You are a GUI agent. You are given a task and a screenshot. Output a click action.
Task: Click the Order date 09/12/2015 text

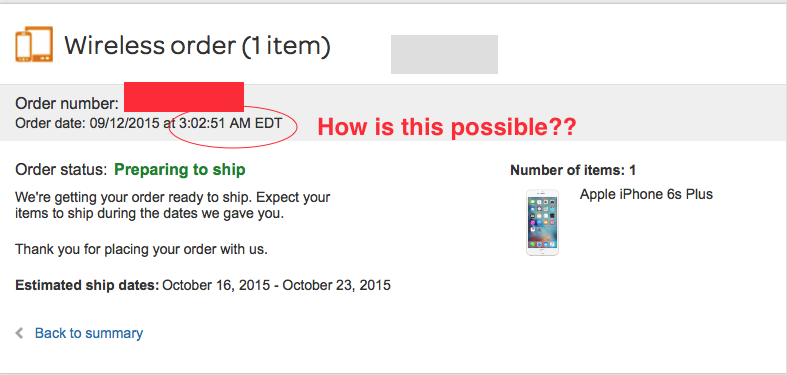[88, 123]
